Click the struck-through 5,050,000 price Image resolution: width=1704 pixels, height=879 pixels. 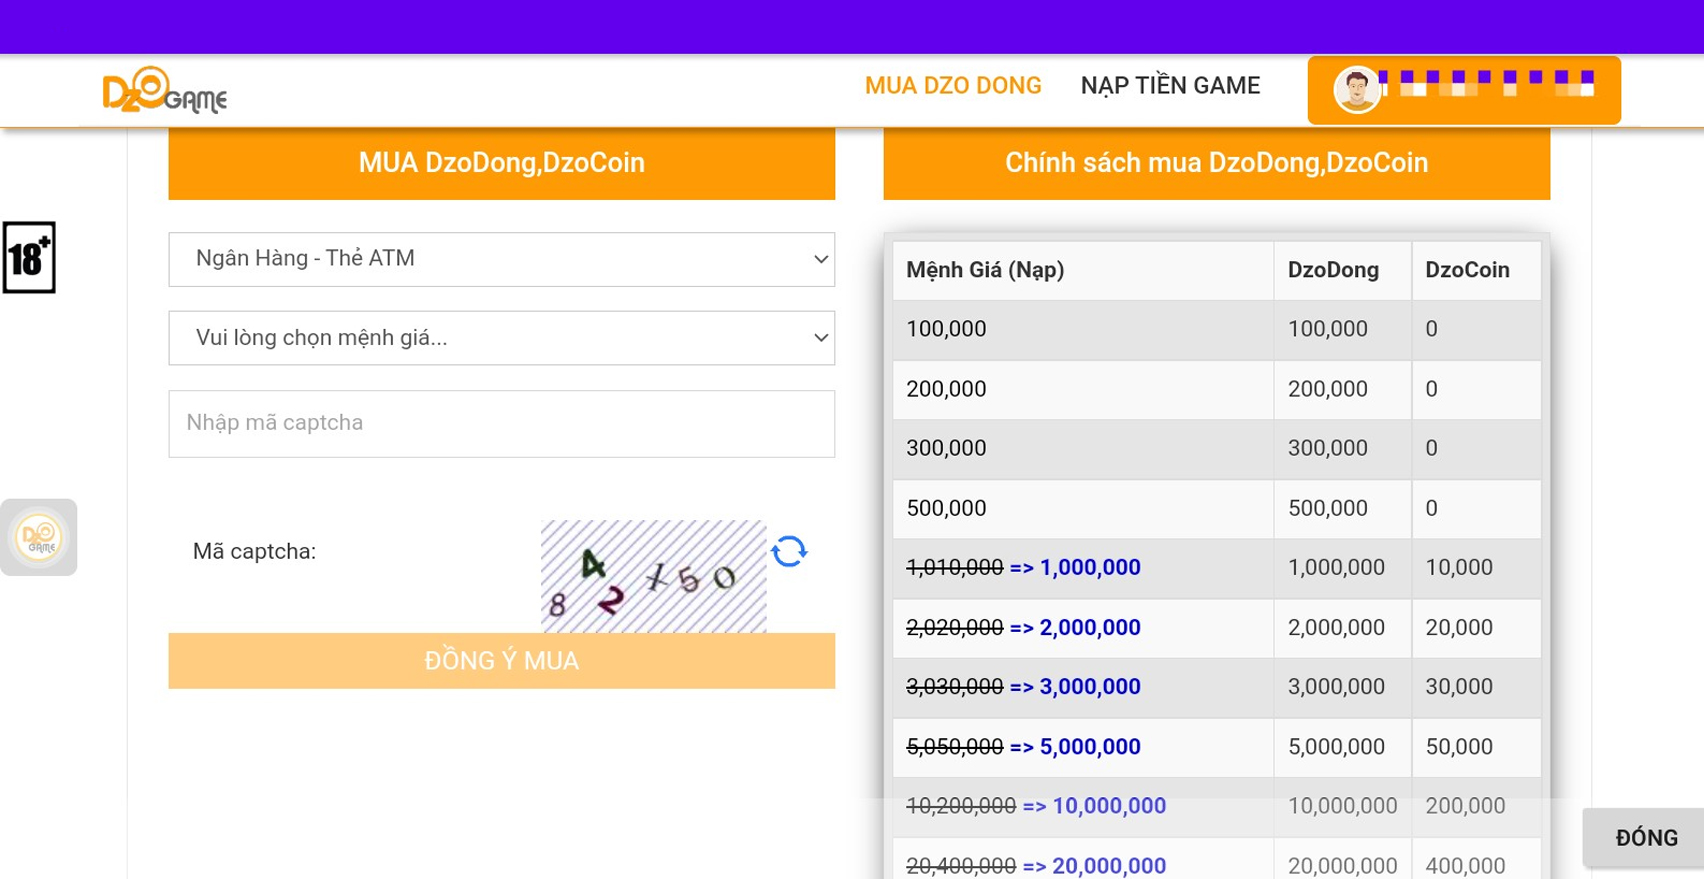[x=955, y=747]
